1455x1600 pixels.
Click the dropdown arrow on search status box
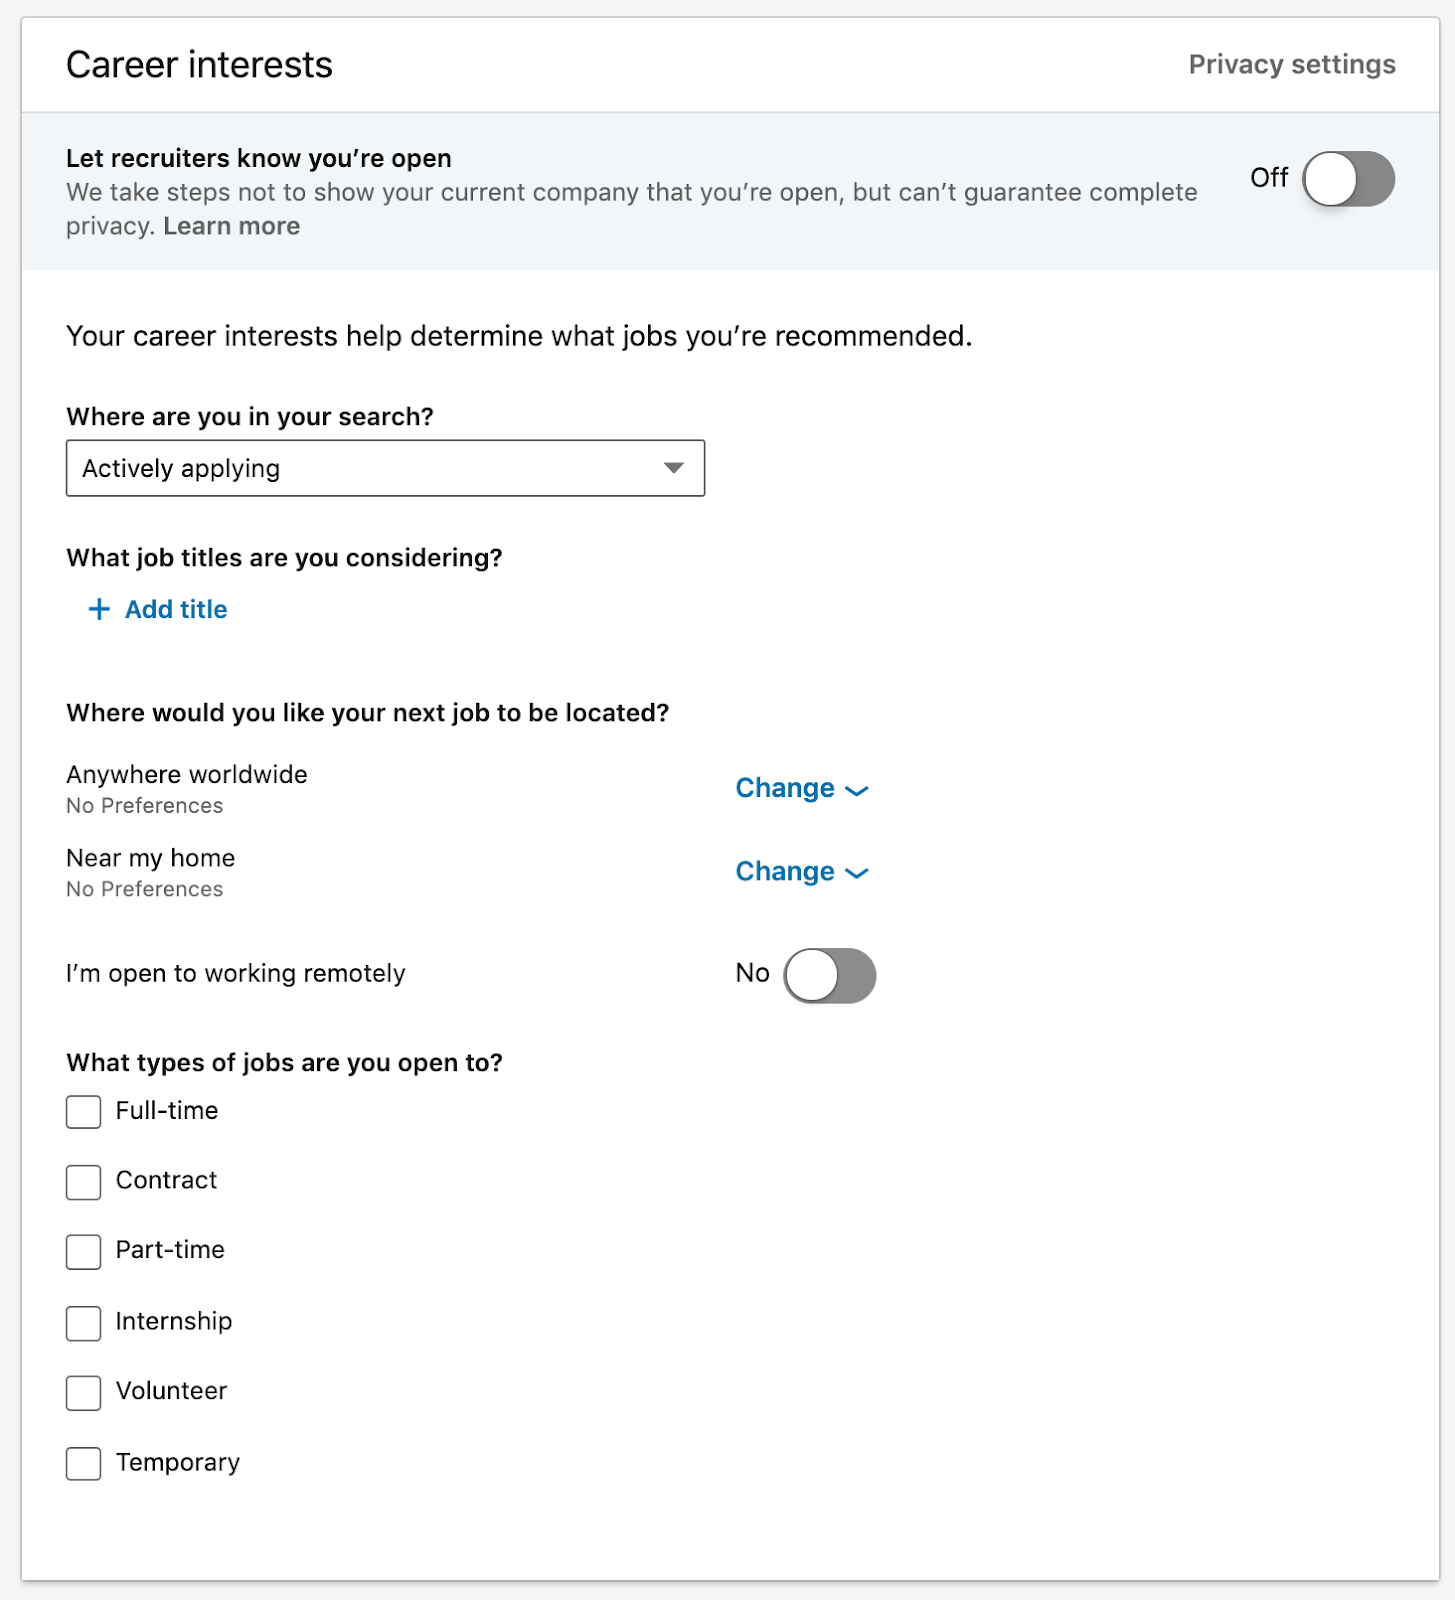674,468
